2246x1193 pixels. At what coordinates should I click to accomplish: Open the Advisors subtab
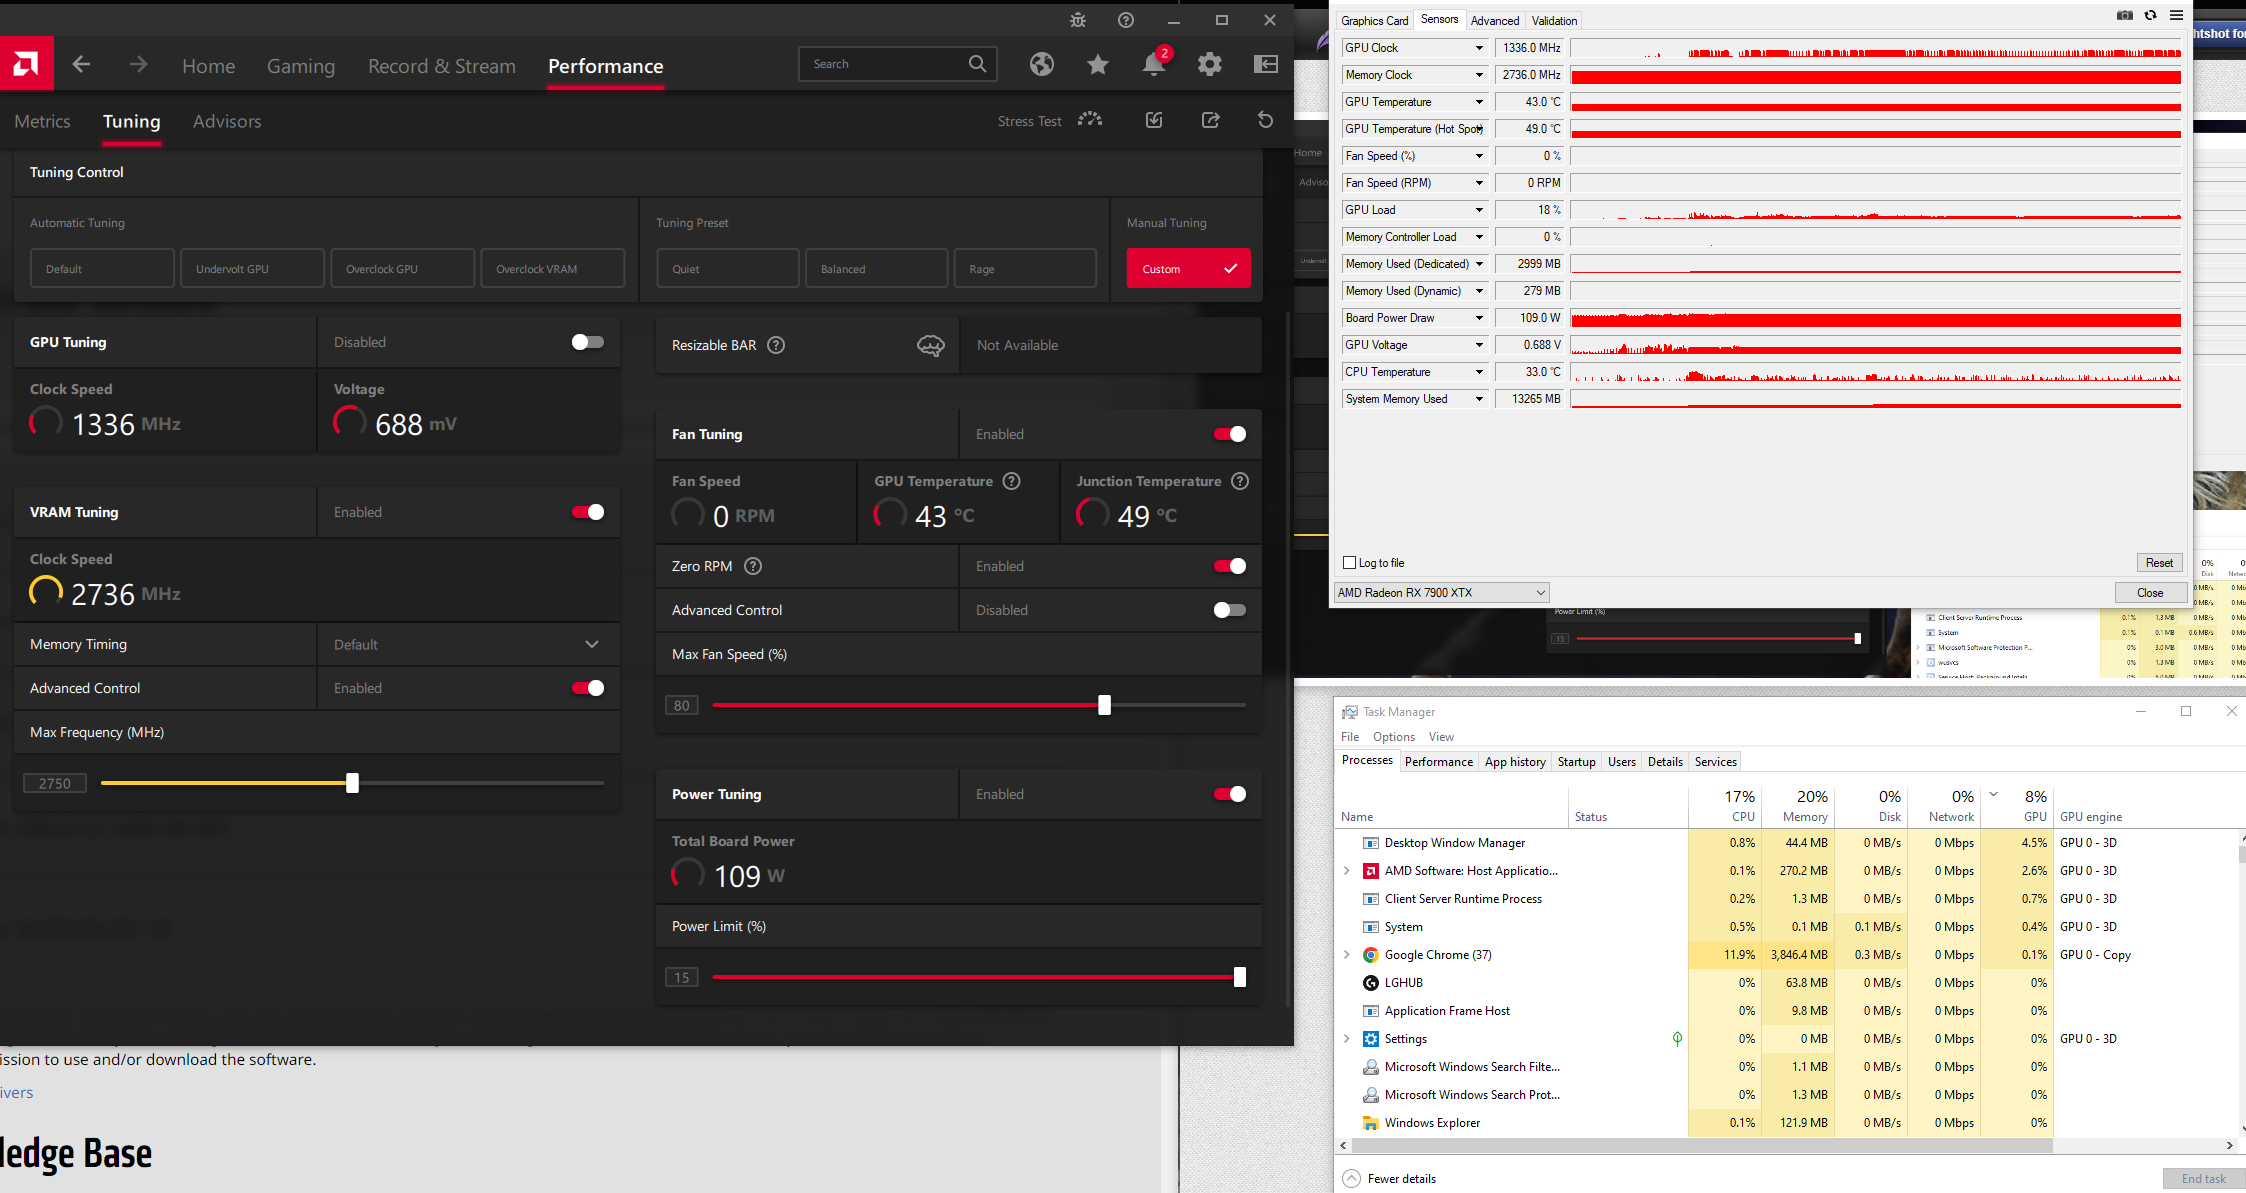[x=227, y=121]
